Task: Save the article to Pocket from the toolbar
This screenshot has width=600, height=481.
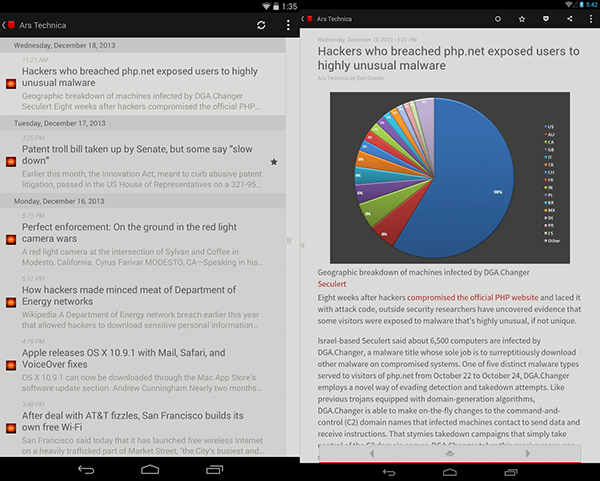Action: click(x=546, y=19)
